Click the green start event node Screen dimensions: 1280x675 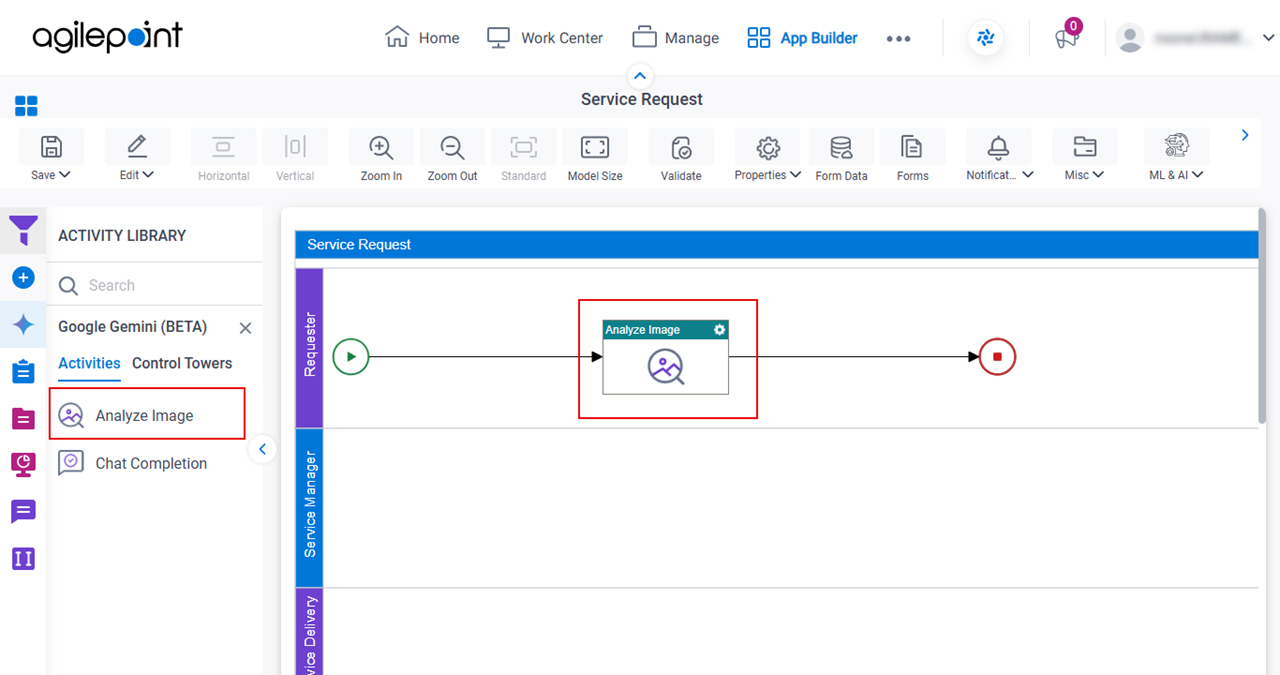click(x=351, y=356)
